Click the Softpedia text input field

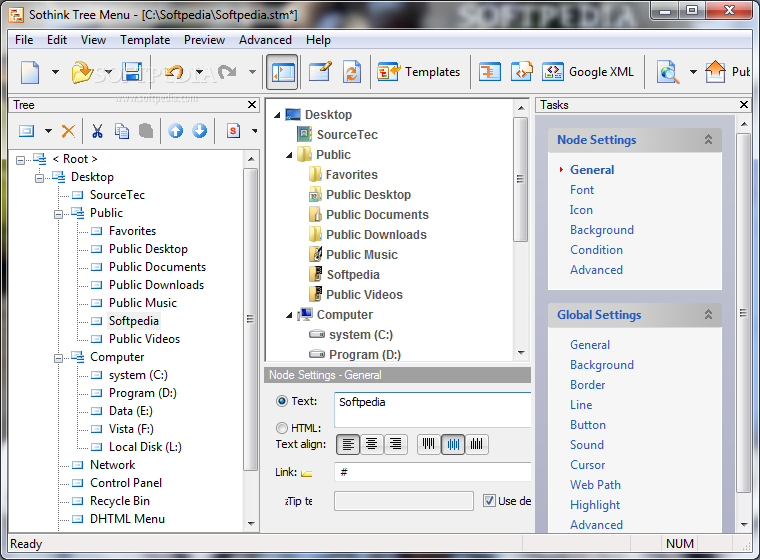pyautogui.click(x=433, y=410)
